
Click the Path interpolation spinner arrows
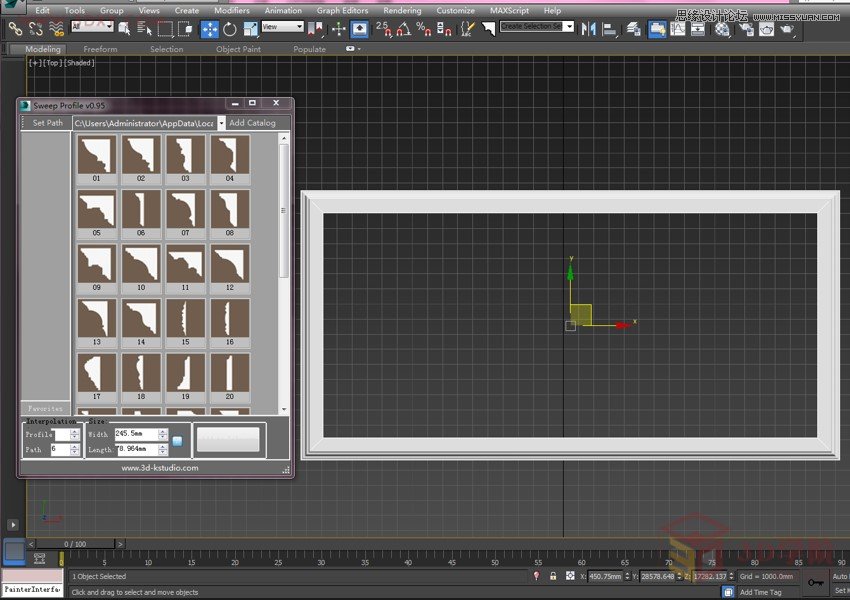coord(75,449)
